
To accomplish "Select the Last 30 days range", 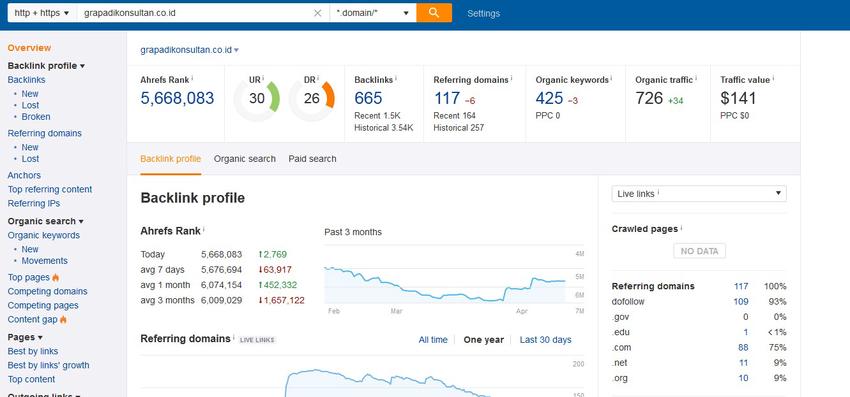I will tap(545, 340).
